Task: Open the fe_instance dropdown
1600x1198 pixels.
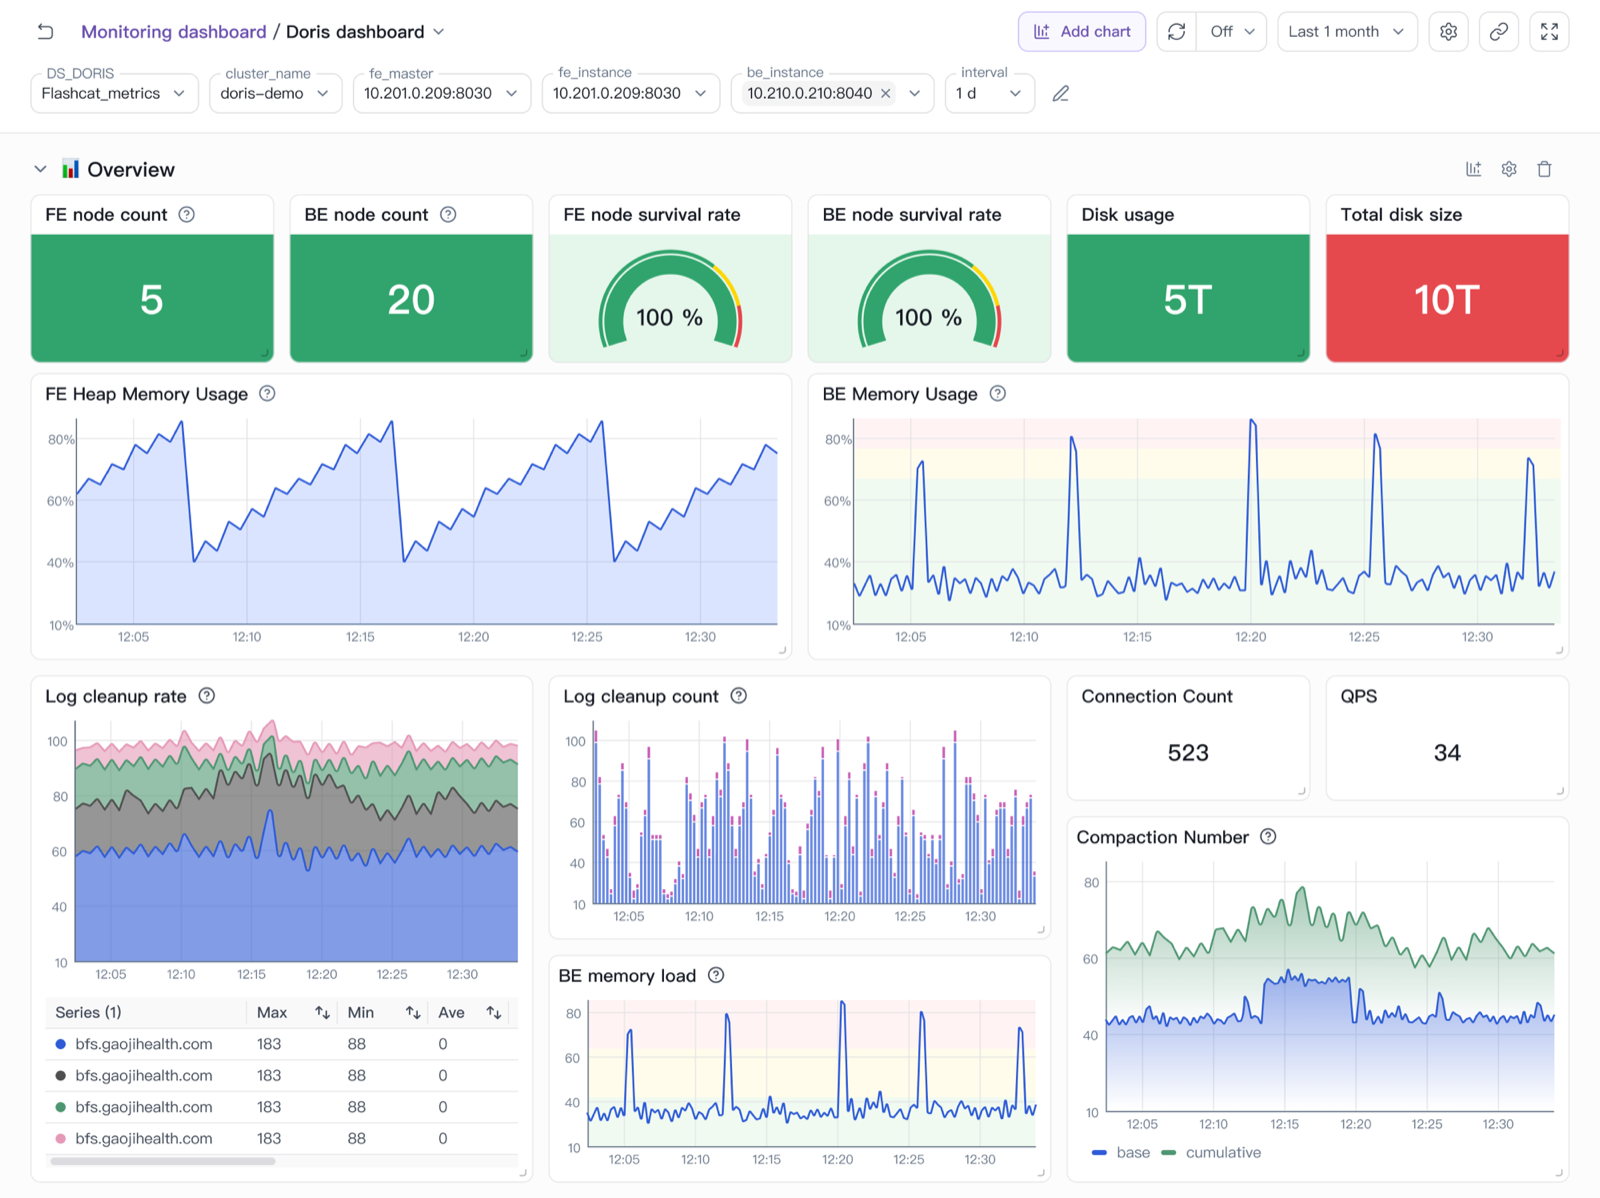Action: pyautogui.click(x=630, y=93)
